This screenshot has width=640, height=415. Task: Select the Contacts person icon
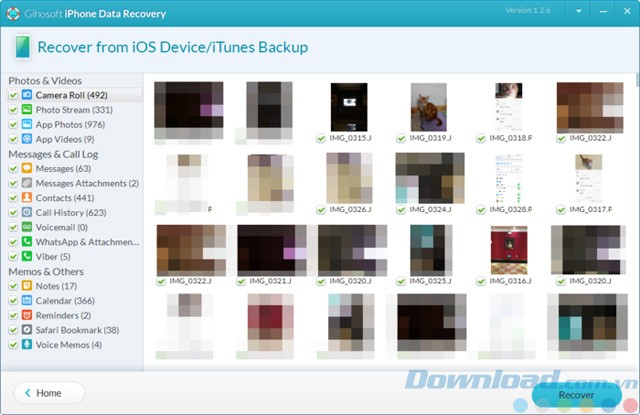point(26,198)
